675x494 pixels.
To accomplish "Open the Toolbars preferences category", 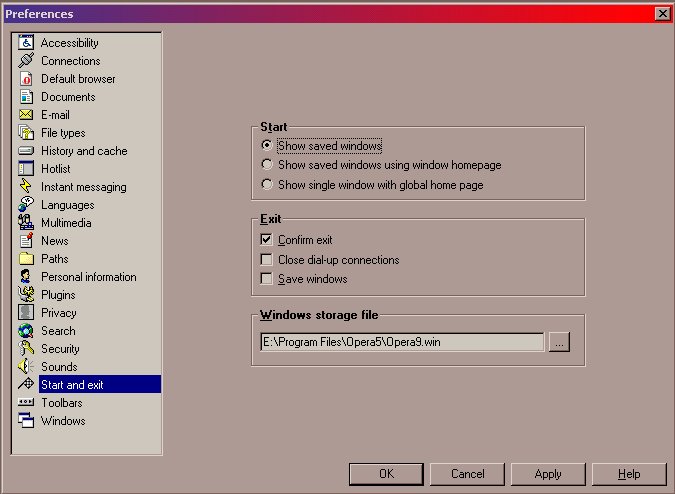I will coord(61,403).
